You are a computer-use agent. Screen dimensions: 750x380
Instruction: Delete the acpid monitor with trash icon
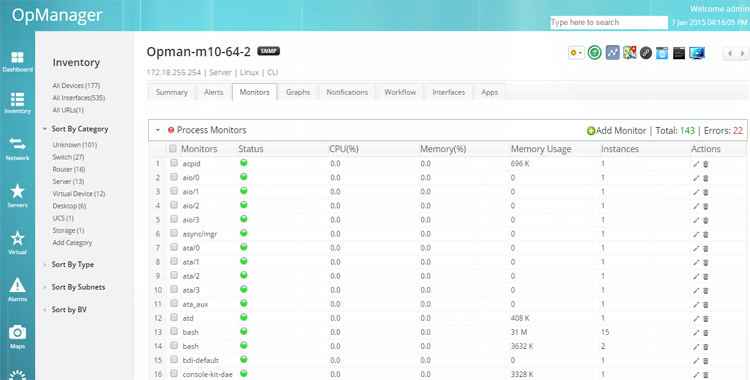click(706, 164)
